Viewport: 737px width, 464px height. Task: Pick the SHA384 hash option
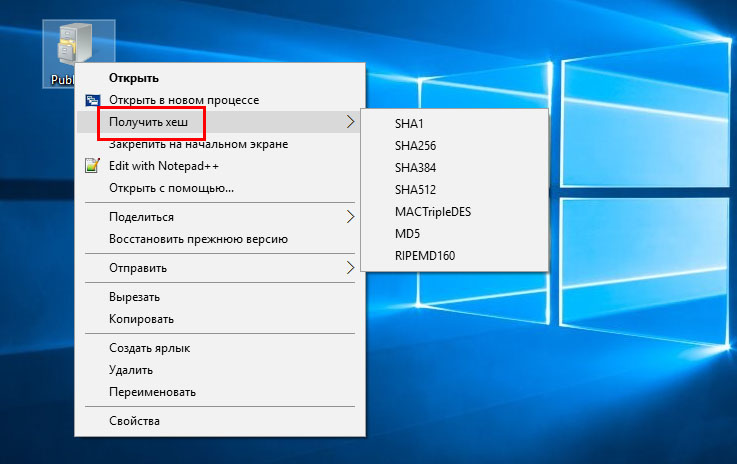[x=416, y=168]
